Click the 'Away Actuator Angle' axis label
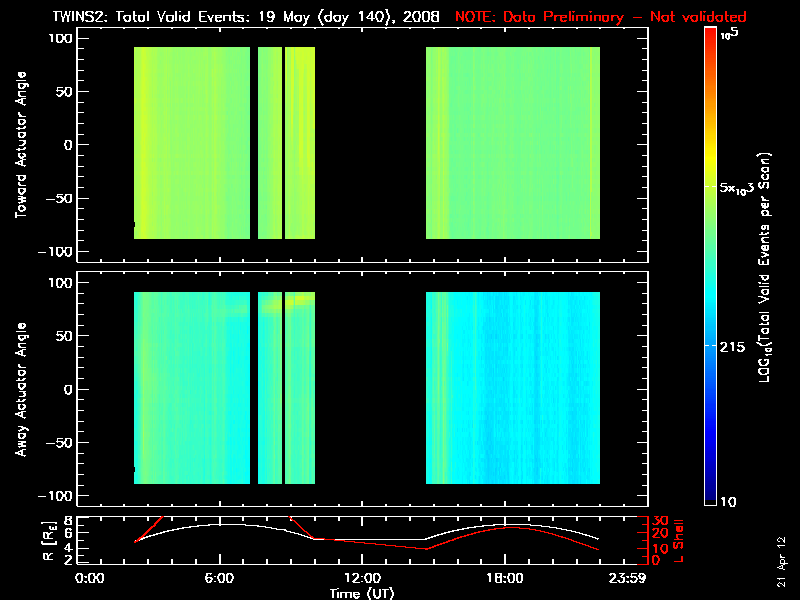The image size is (800, 600). pos(18,389)
